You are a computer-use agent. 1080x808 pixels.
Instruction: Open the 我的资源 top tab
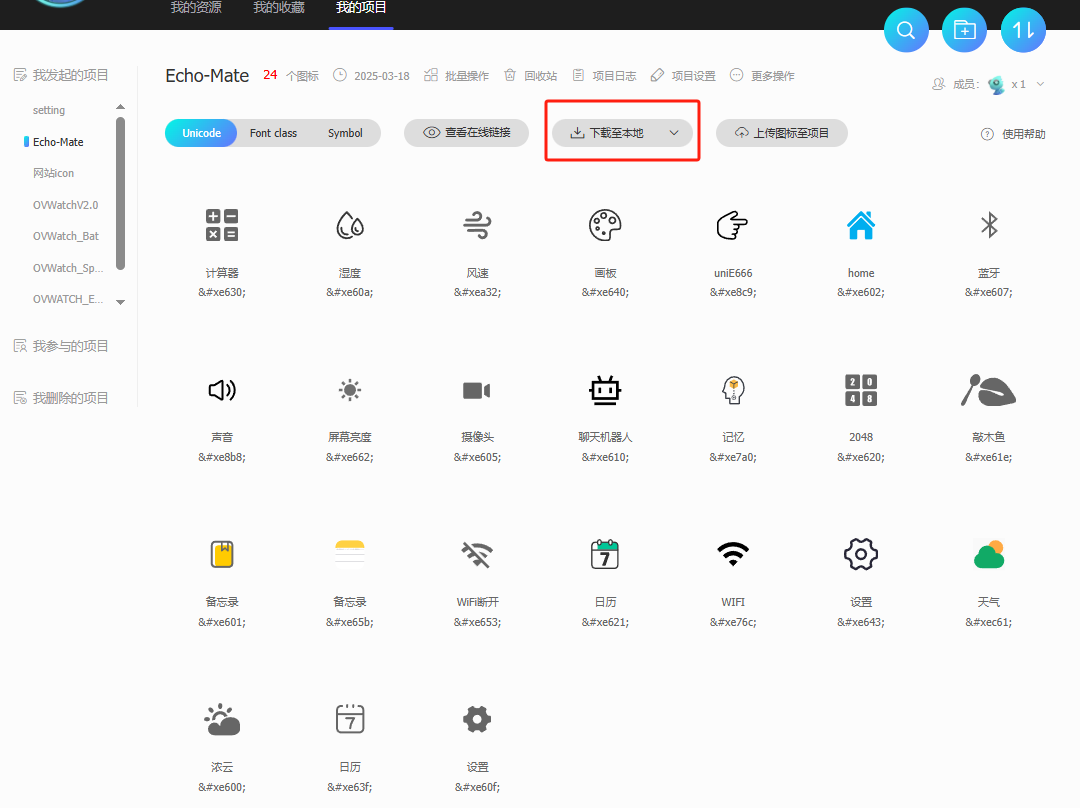pos(196,8)
